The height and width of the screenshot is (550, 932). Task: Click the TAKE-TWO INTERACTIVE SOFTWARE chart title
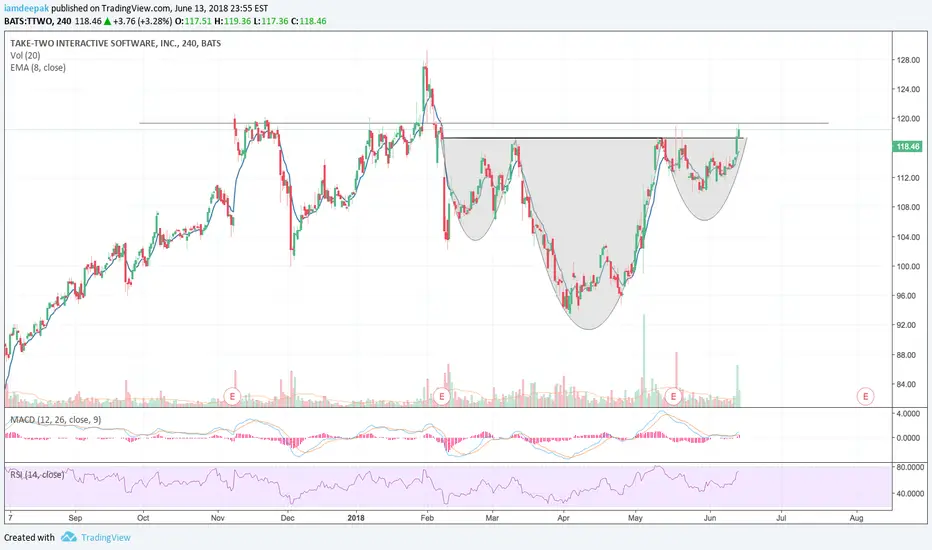(115, 43)
